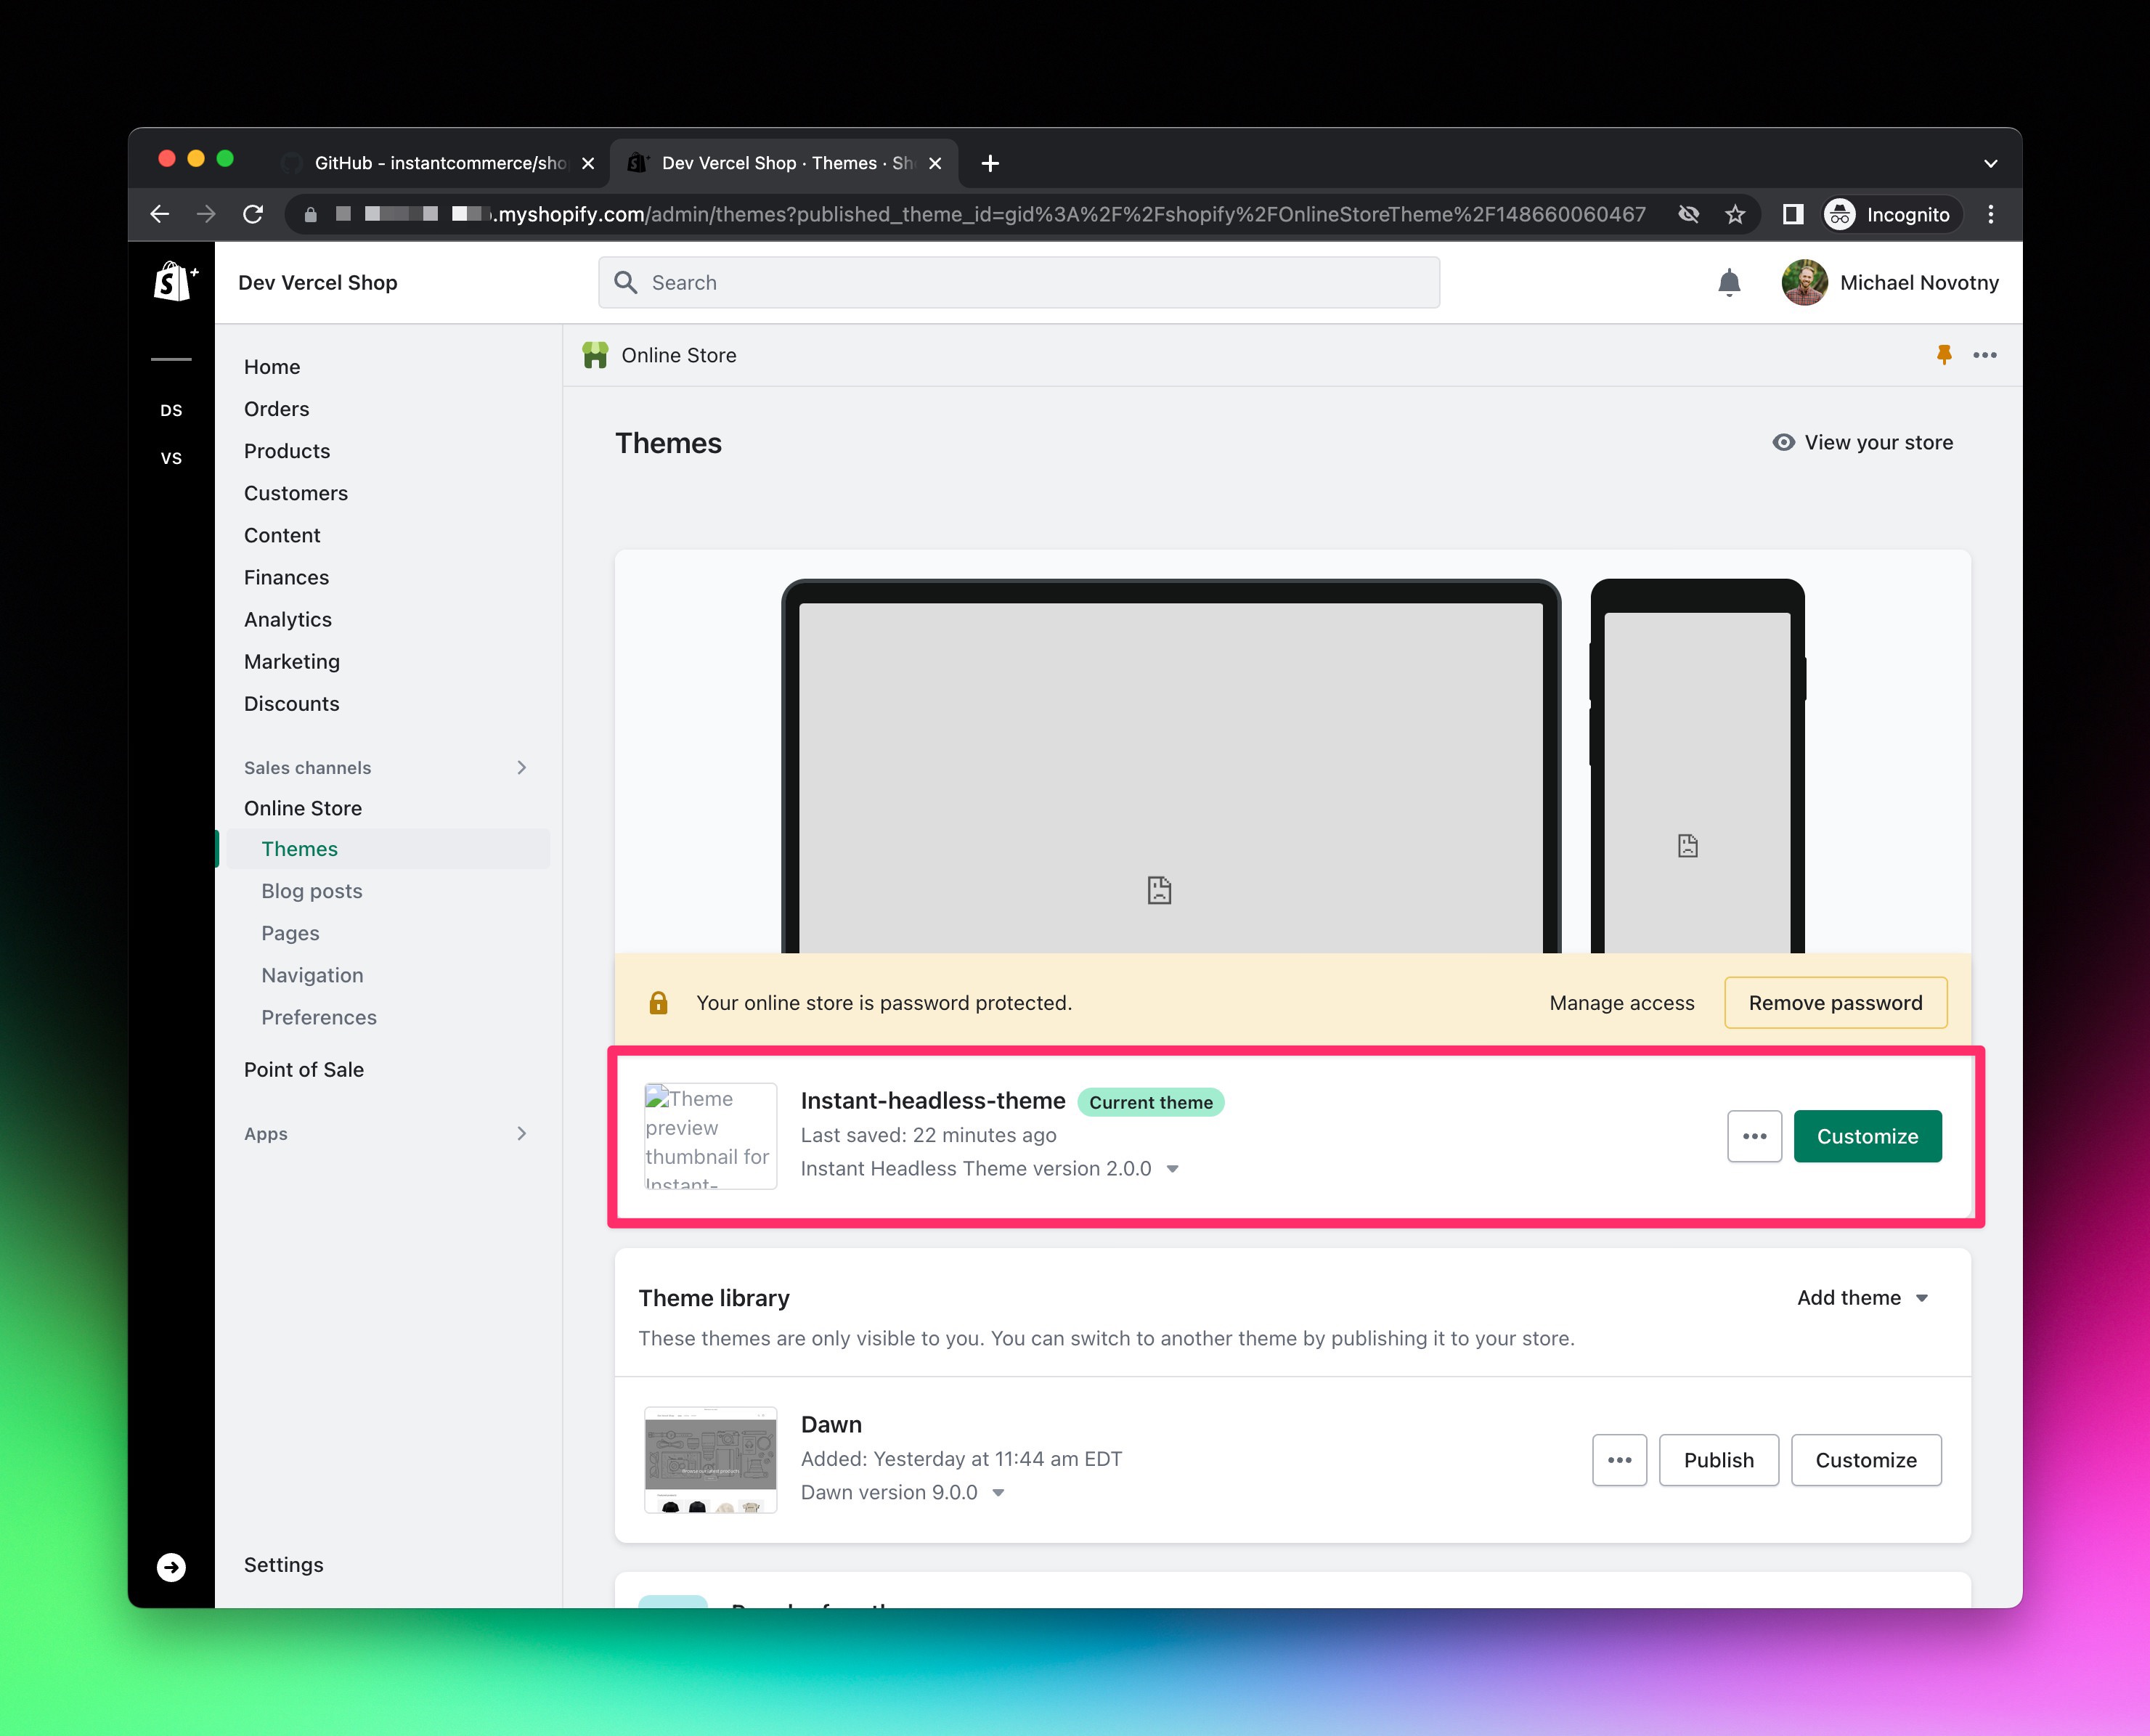This screenshot has height=1736, width=2150.
Task: Toggle the browser side panel icon
Action: click(x=1793, y=214)
